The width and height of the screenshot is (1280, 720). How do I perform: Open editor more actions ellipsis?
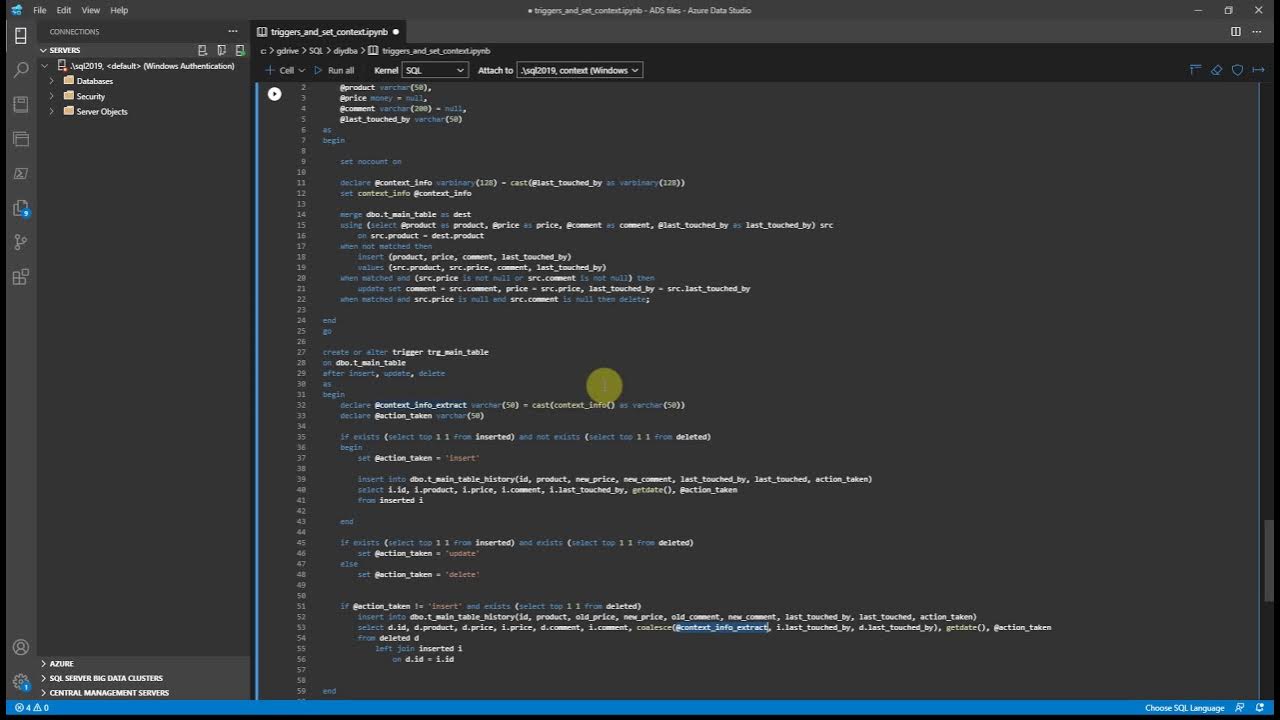pyautogui.click(x=1258, y=32)
